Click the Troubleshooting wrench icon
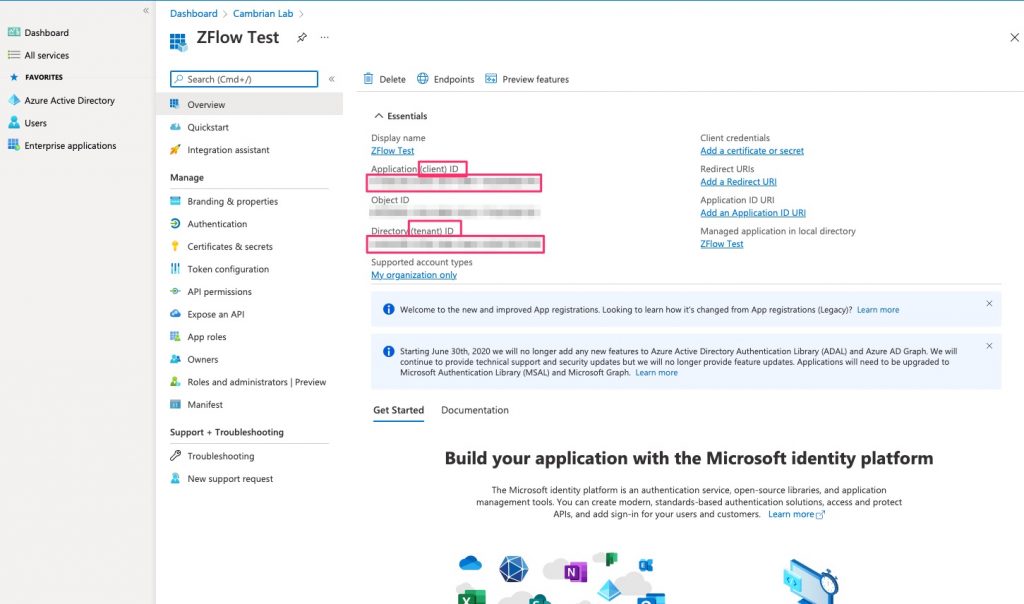1024x604 pixels. coord(175,456)
